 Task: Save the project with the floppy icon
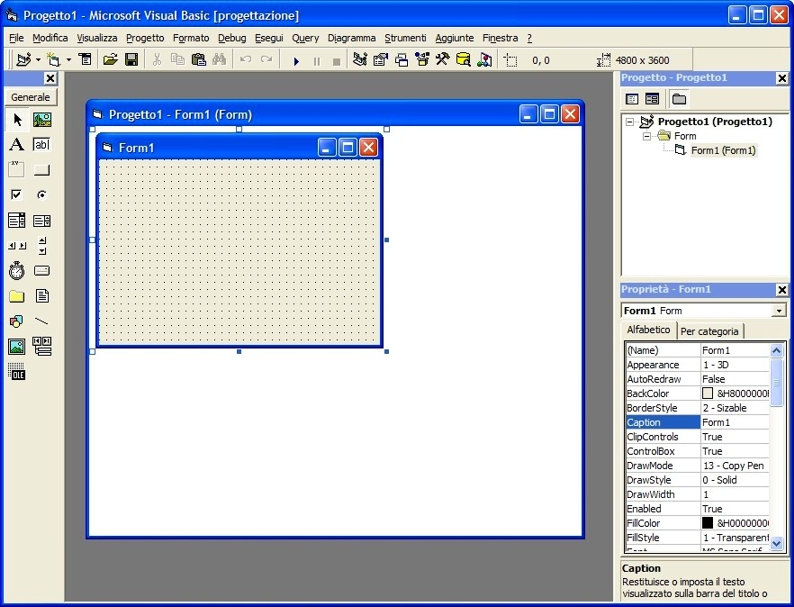(131, 60)
